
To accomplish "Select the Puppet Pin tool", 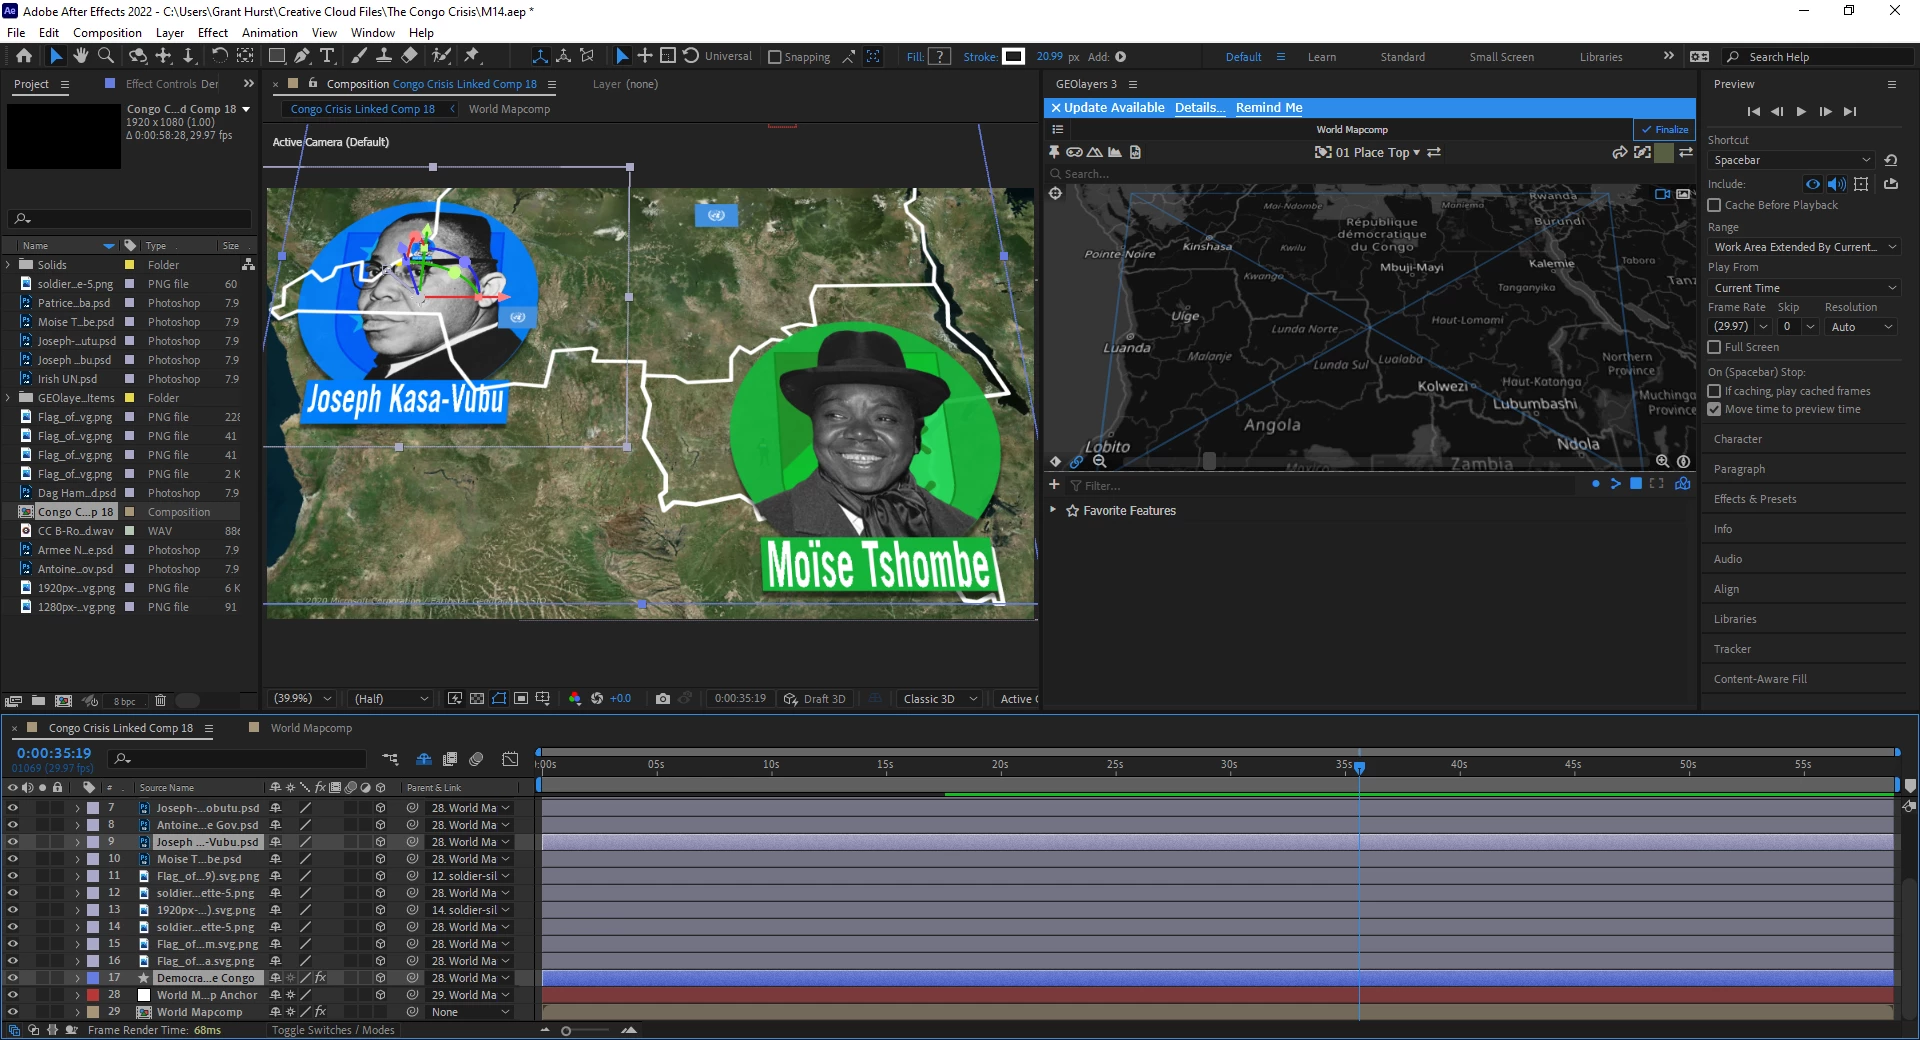I will [472, 56].
